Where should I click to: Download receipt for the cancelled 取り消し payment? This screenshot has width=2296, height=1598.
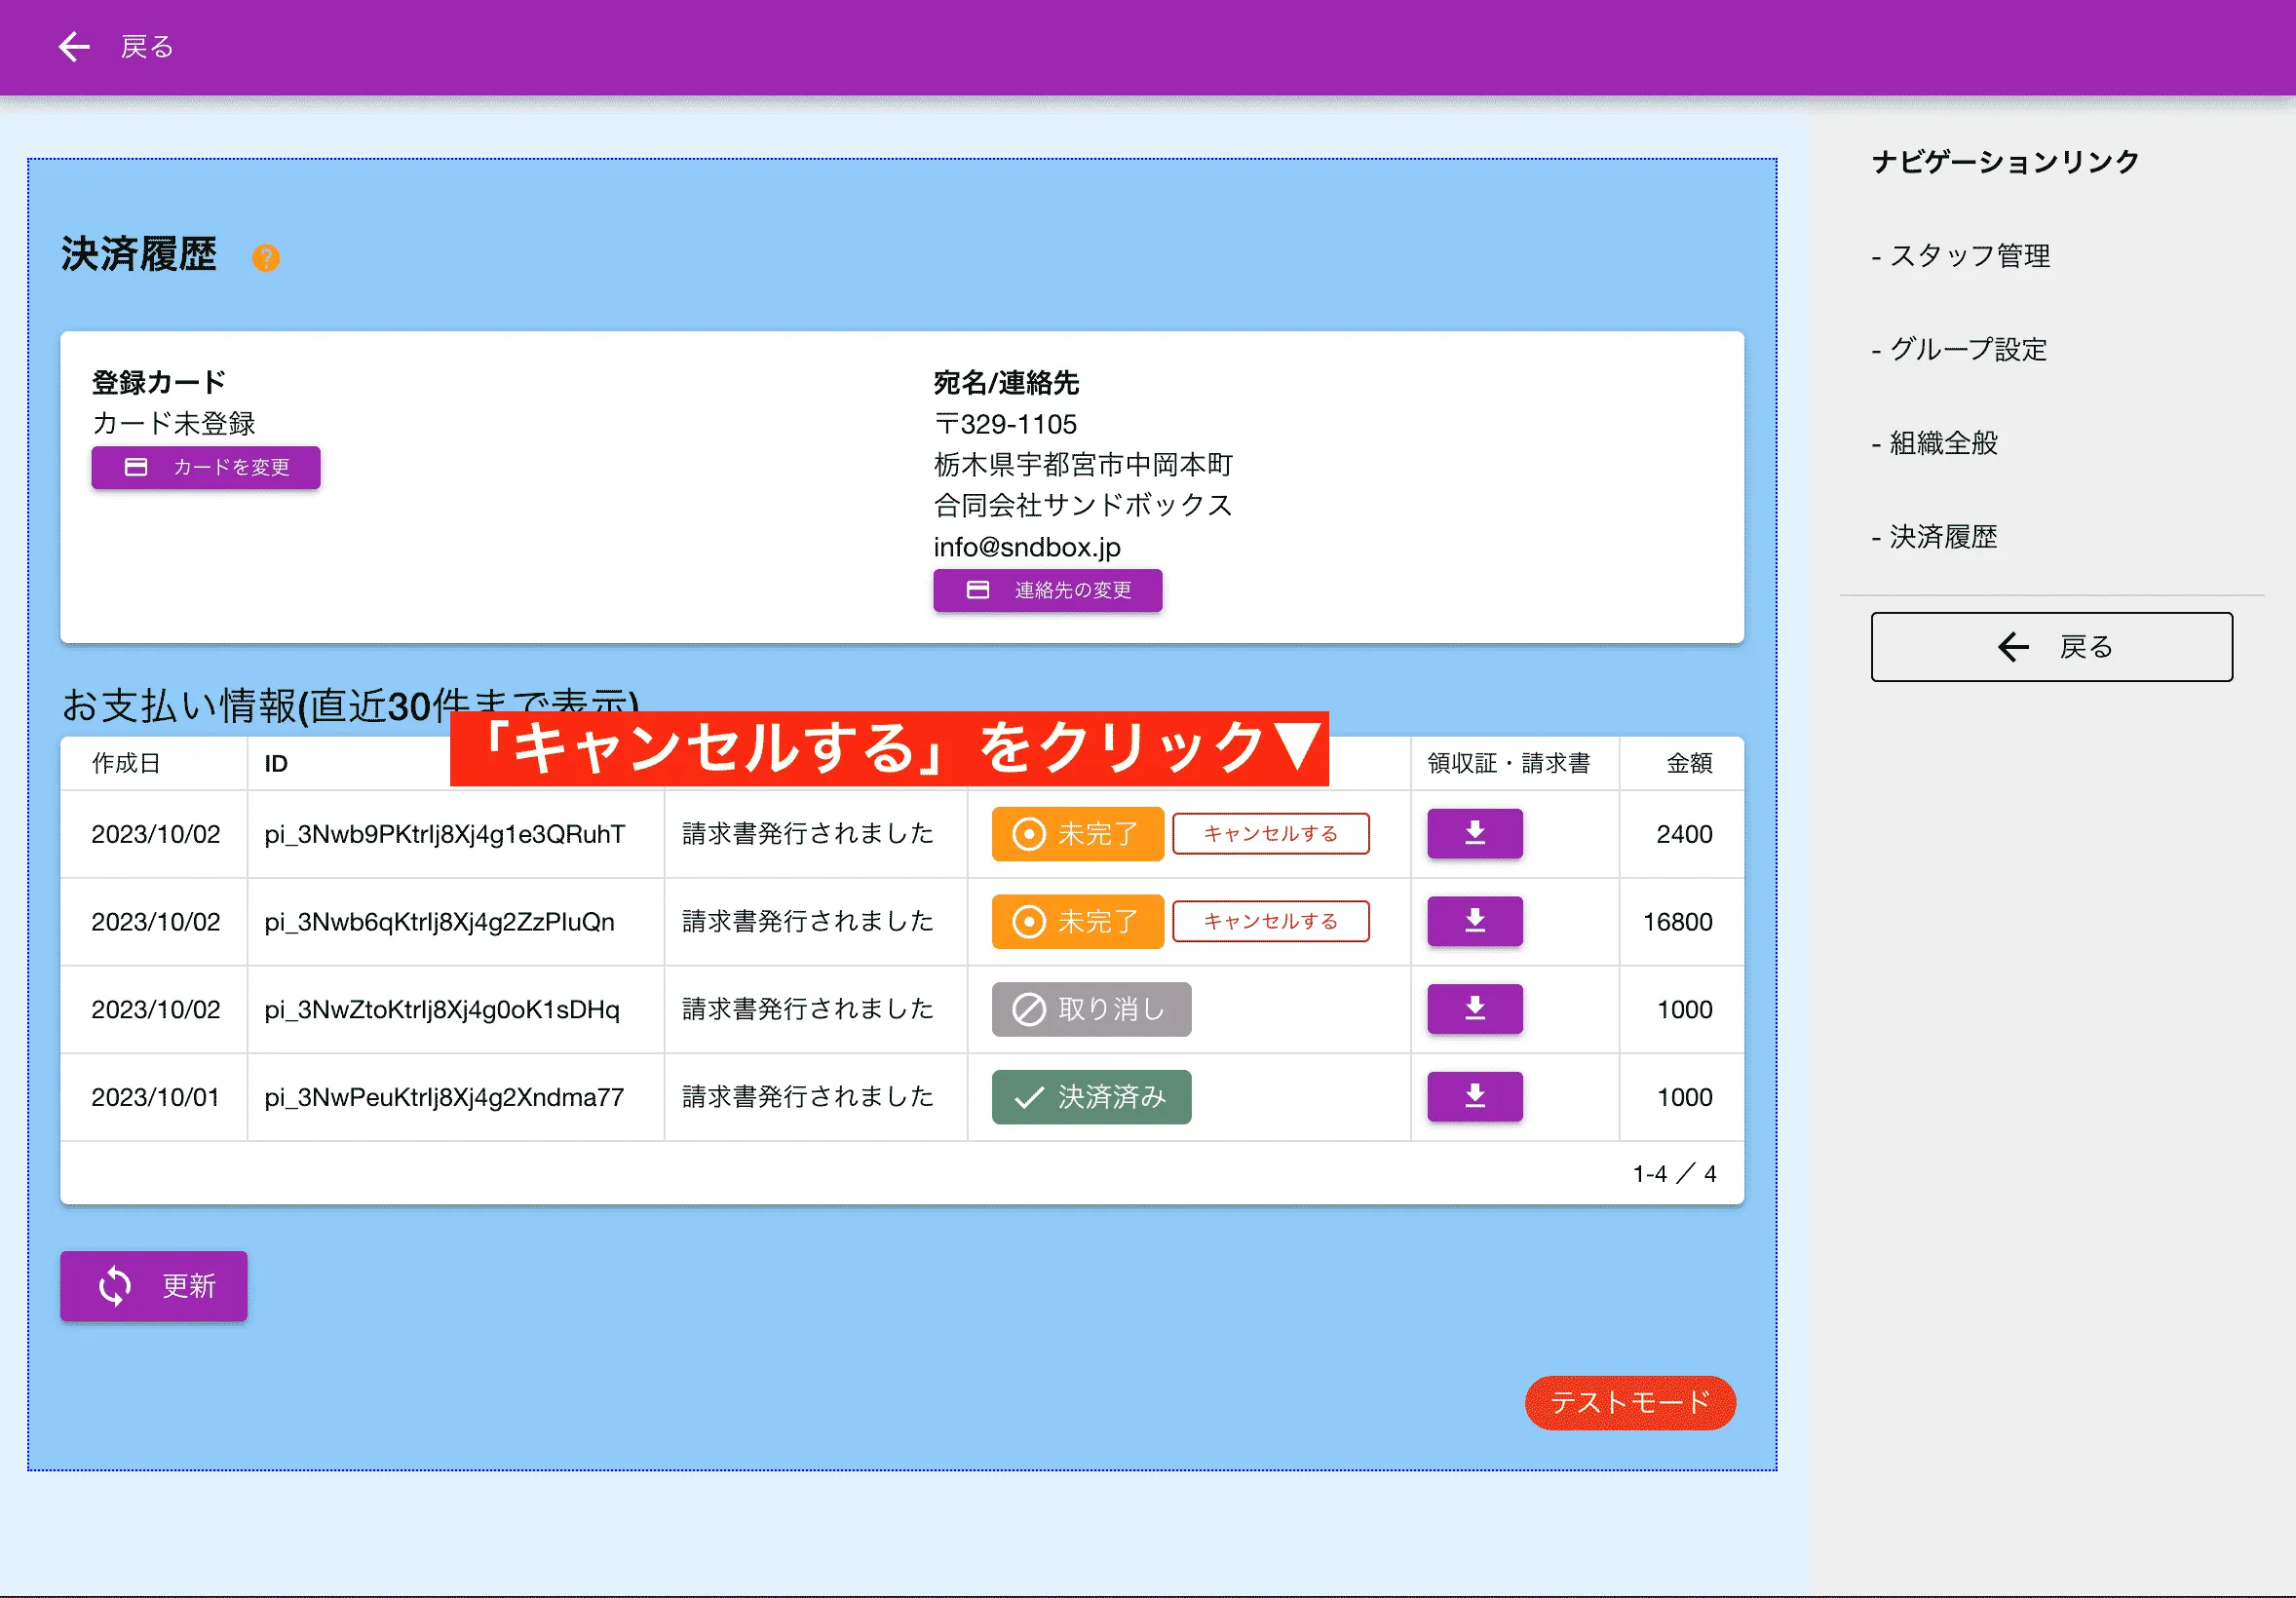1474,1009
